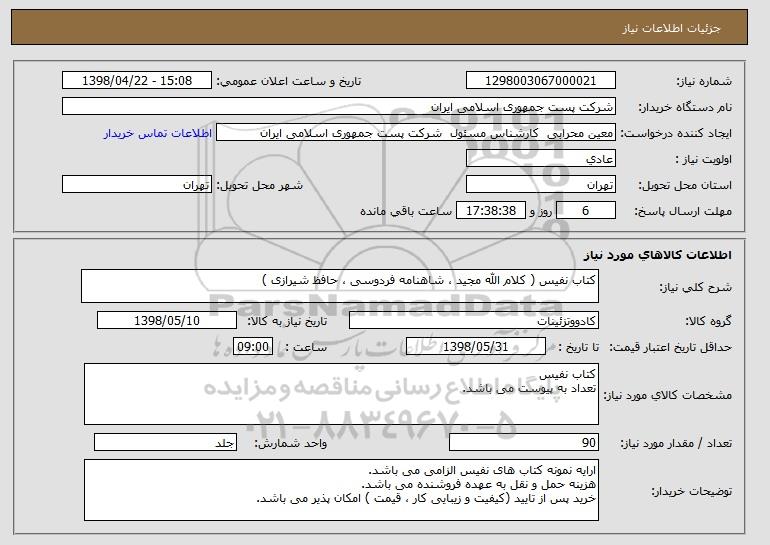Select the note line هزینه حمل و نقل
Image resolution: width=770 pixels, height=545 pixels.
(479, 484)
